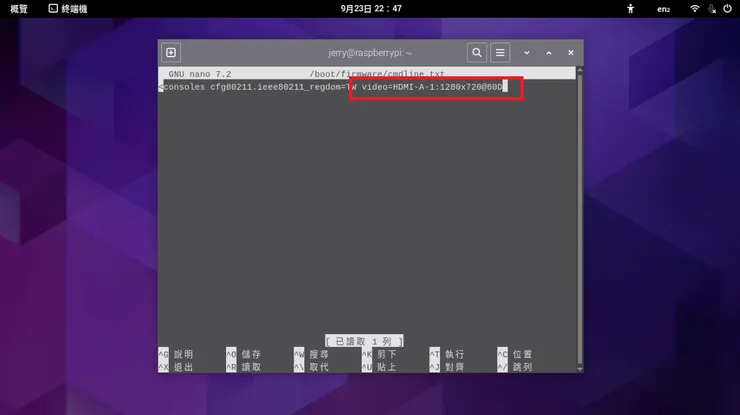The height and width of the screenshot is (415, 740).
Task: Click the terminal scrollbar up arrow
Action: click(x=580, y=70)
